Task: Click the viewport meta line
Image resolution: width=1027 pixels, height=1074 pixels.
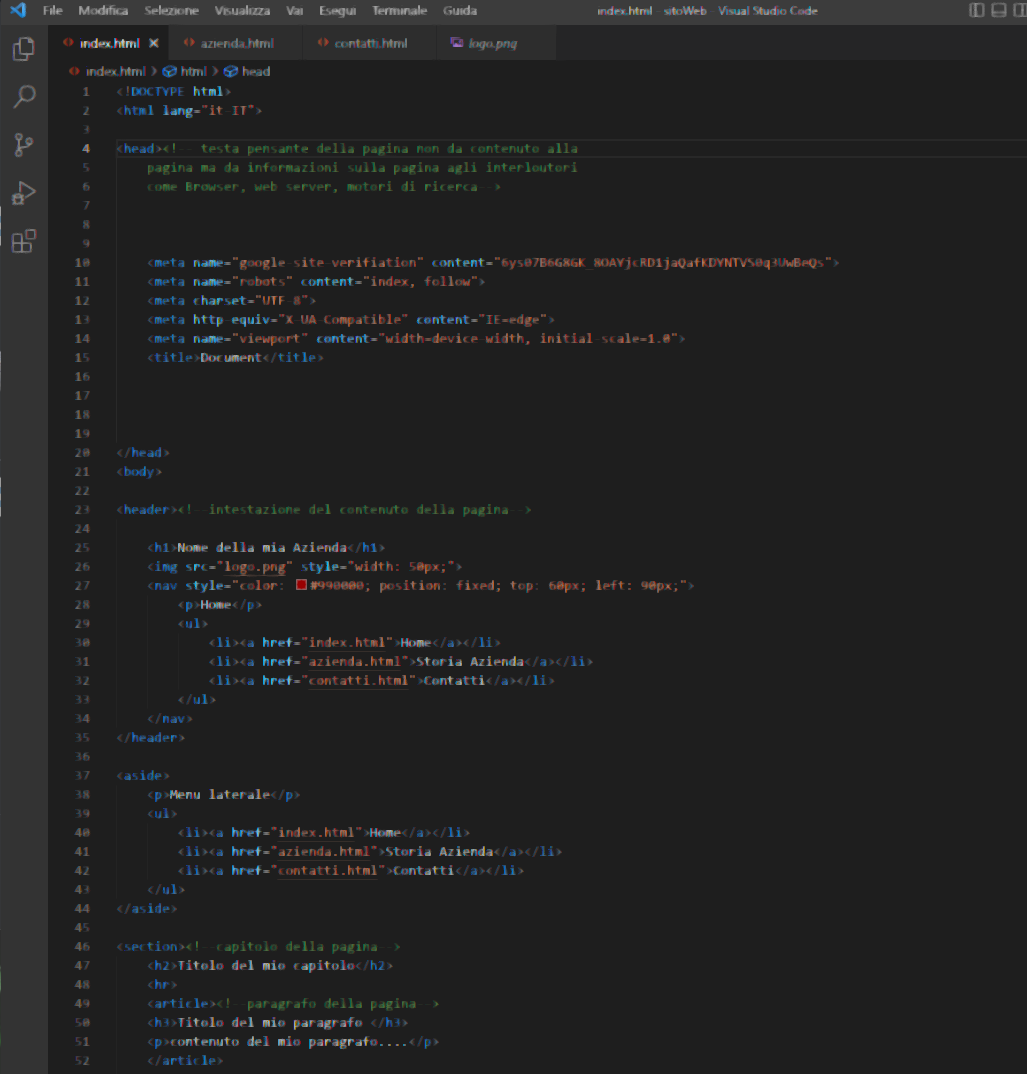Action: tap(416, 338)
